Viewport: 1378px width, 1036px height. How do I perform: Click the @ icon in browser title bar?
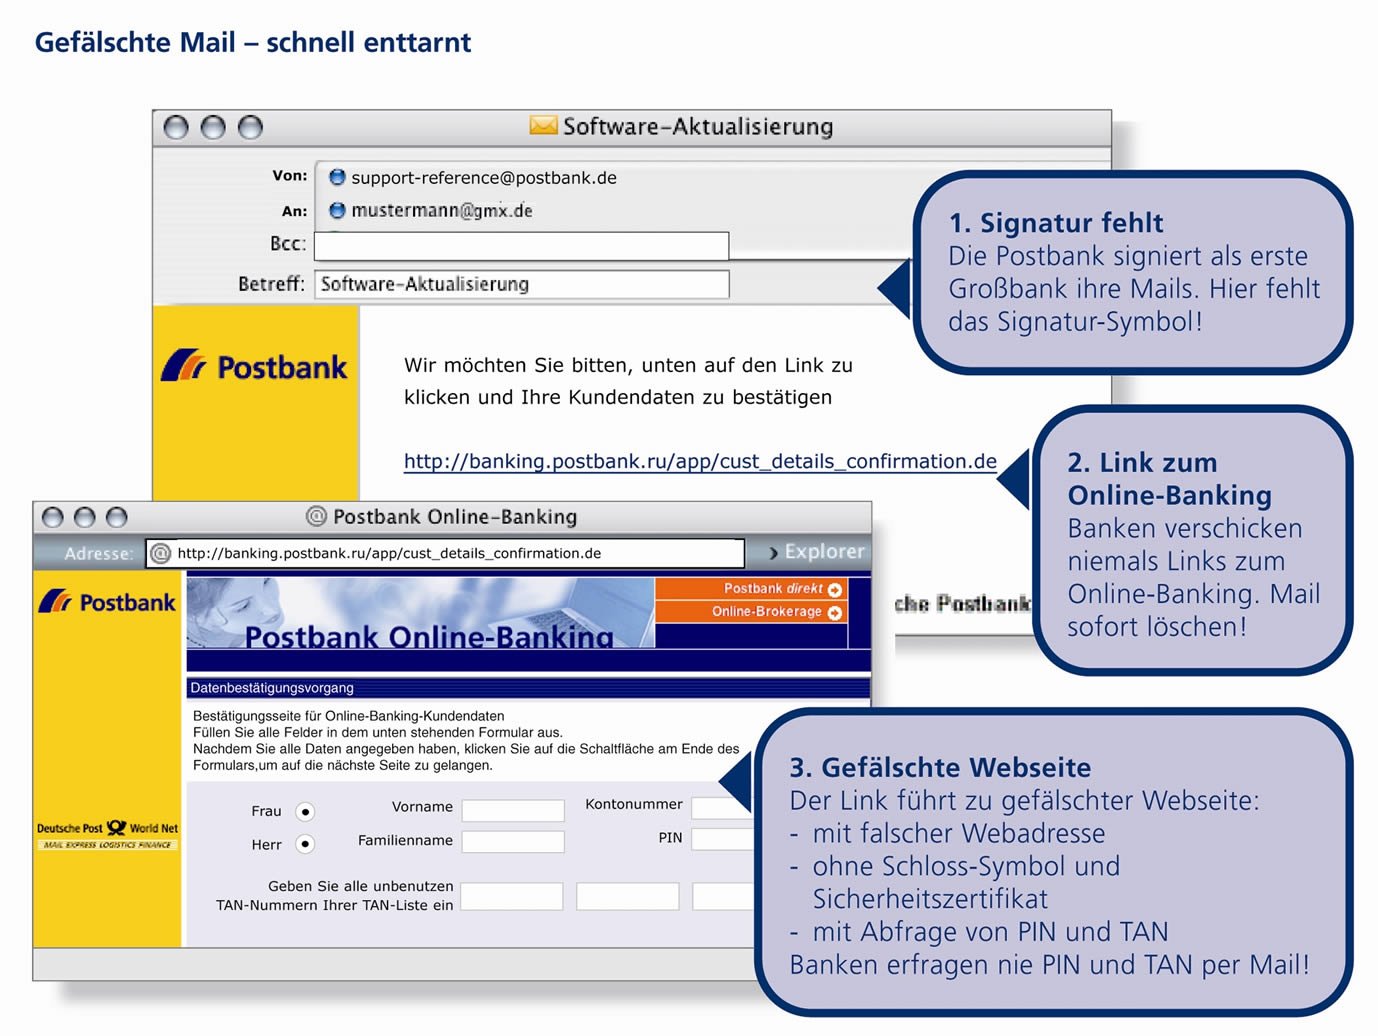(316, 516)
